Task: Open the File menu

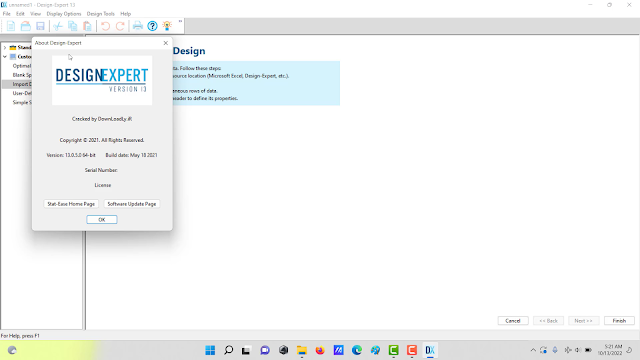Action: [x=7, y=13]
